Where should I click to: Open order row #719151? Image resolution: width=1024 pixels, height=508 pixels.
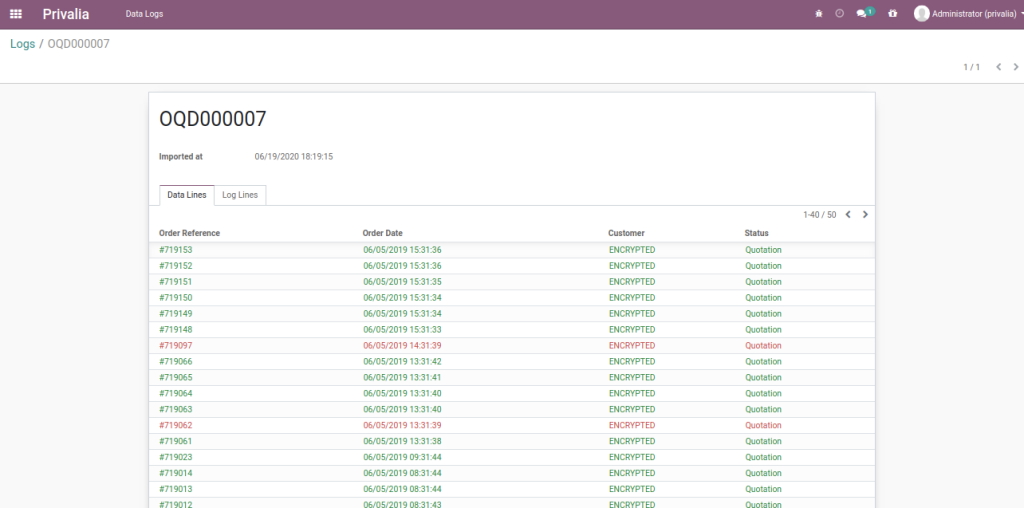[x=512, y=282]
